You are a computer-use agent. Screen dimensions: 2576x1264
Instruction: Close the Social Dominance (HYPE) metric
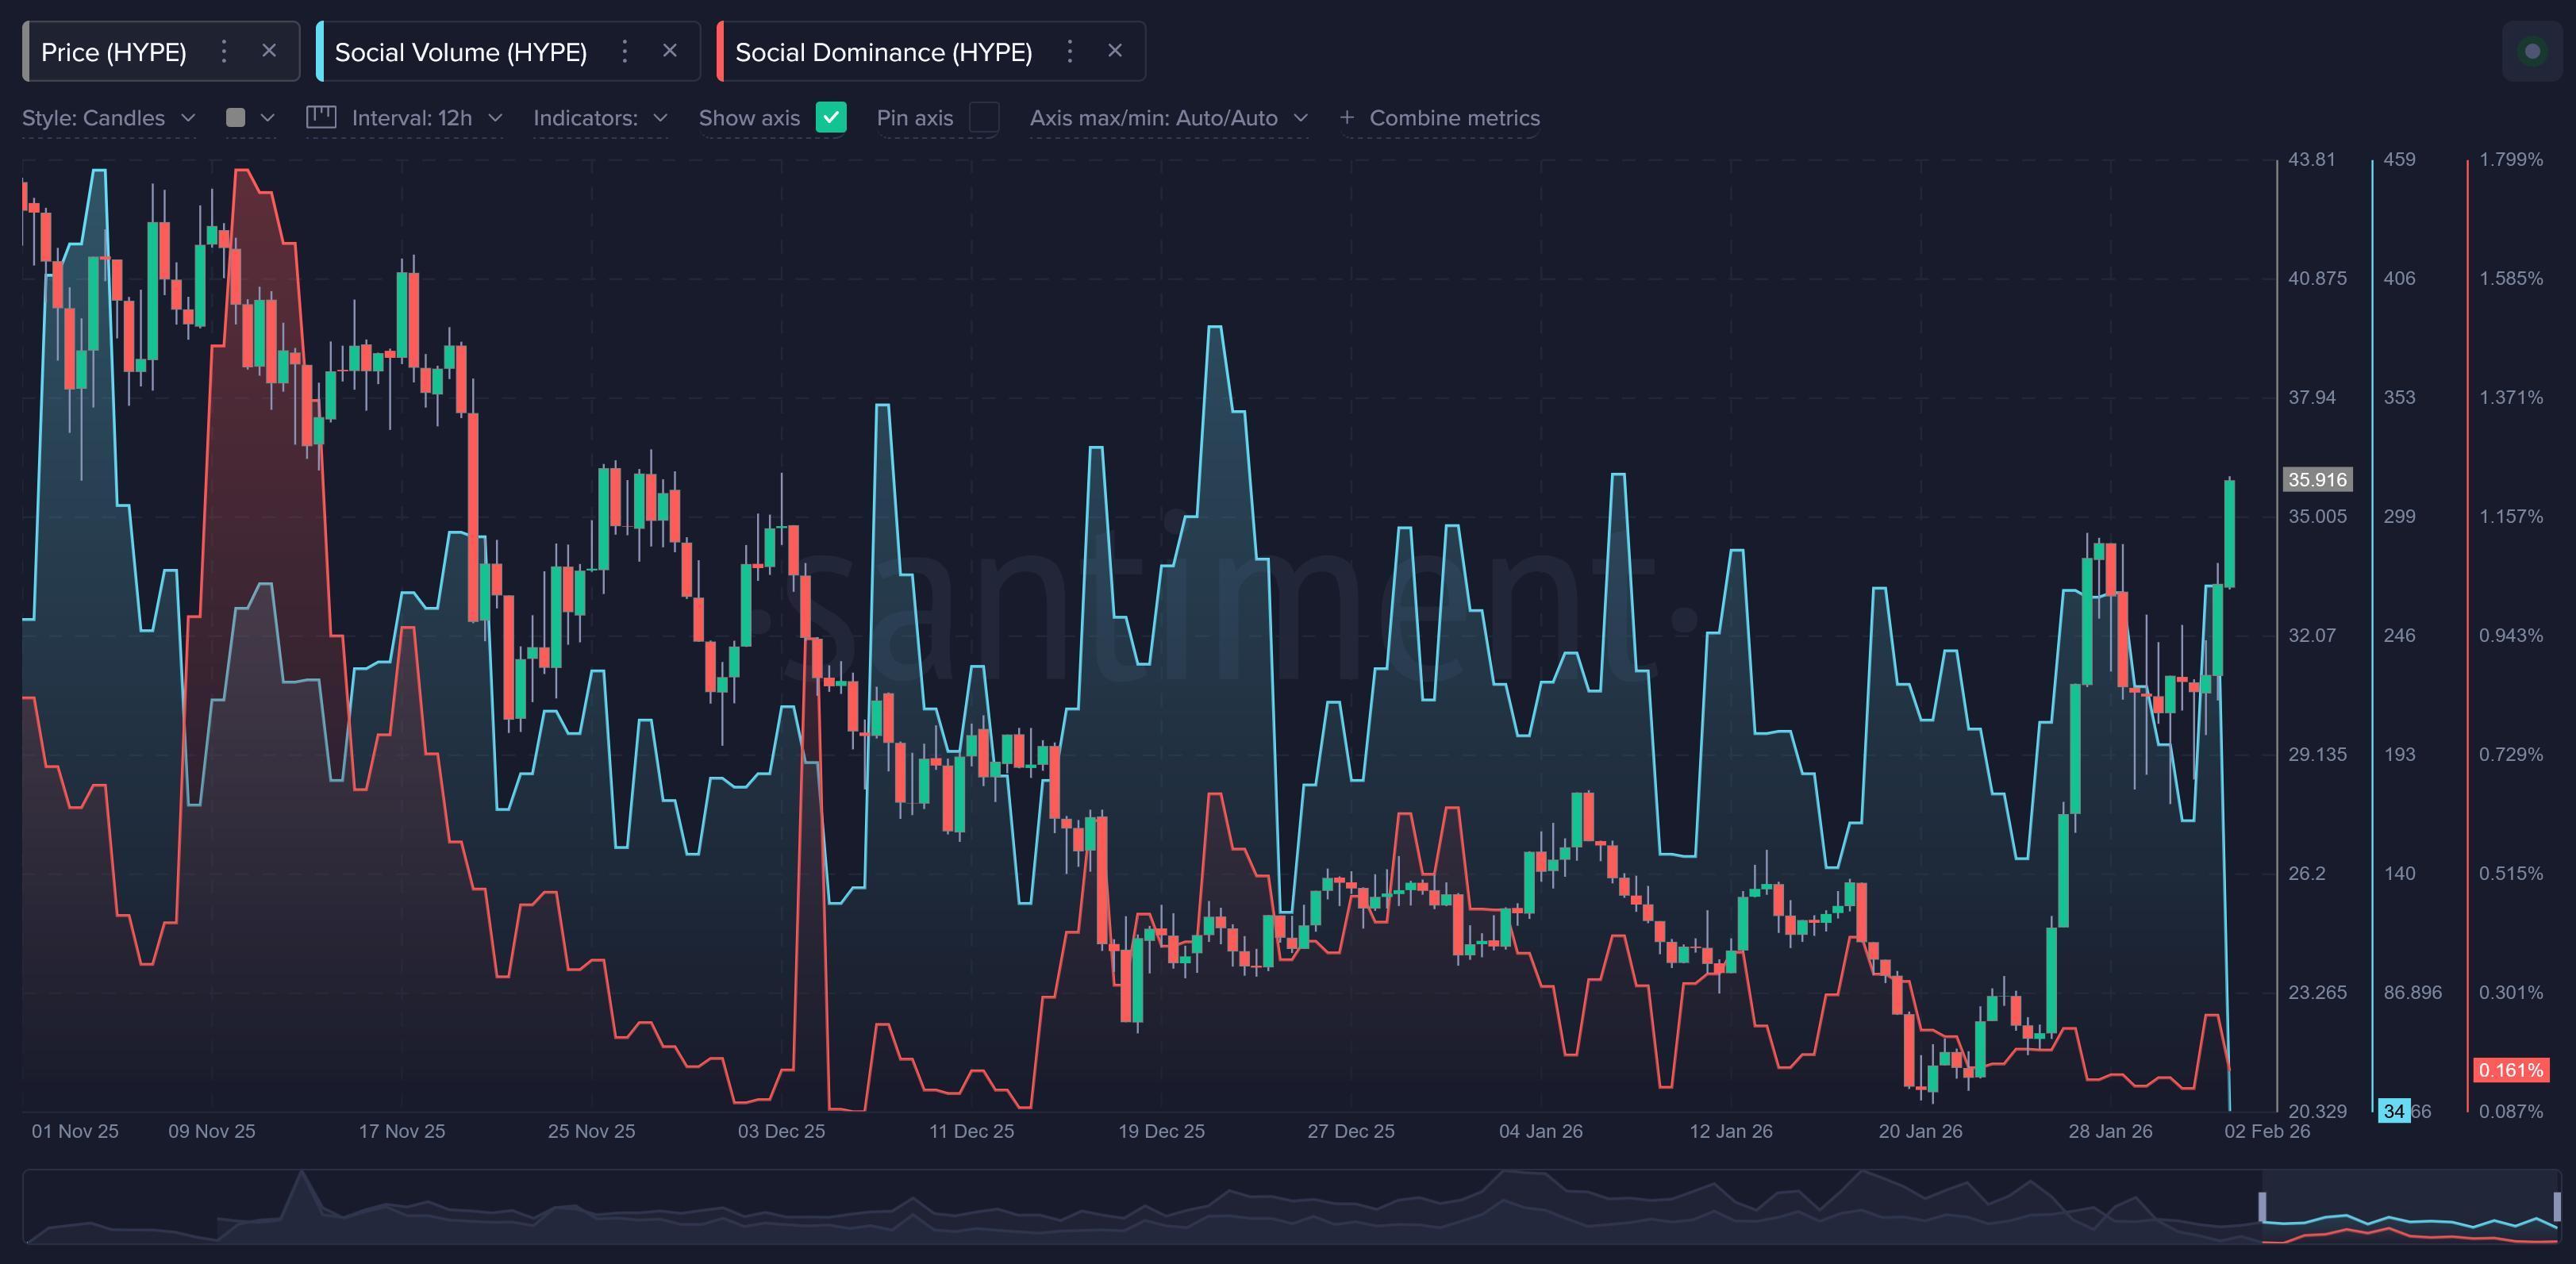click(x=1115, y=51)
